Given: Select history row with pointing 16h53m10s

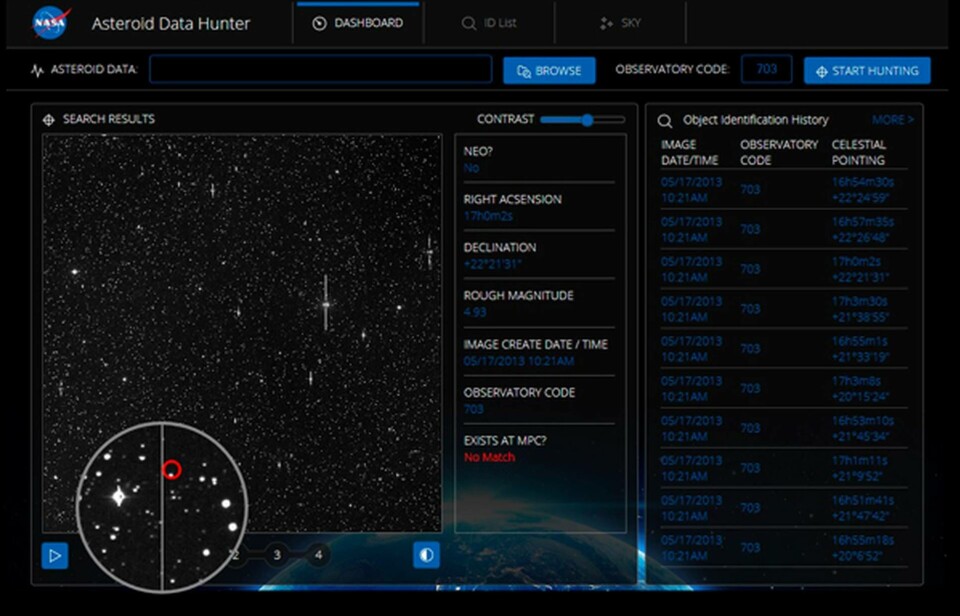Looking at the screenshot, I should tap(784, 429).
